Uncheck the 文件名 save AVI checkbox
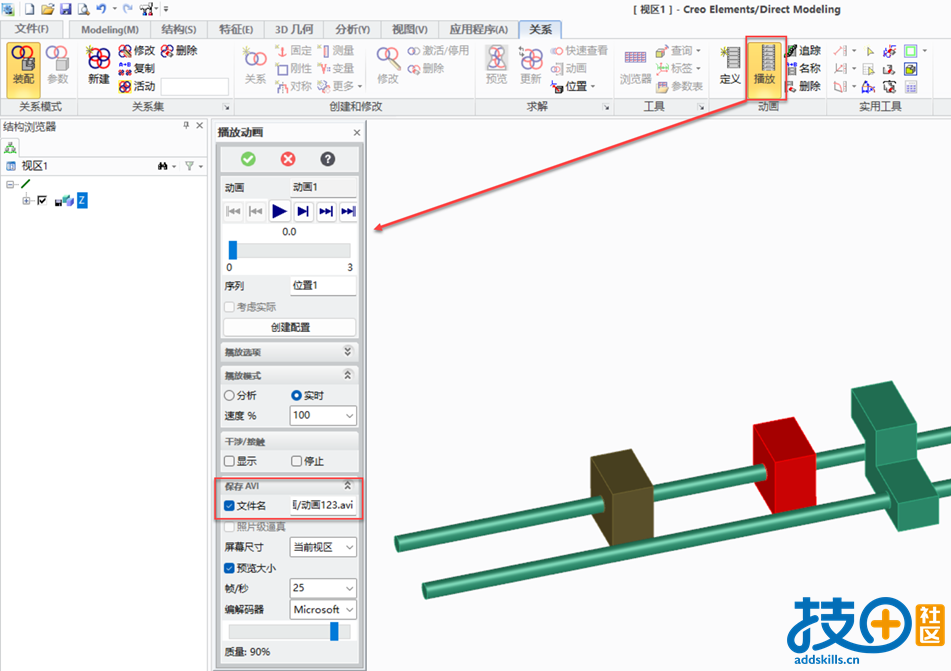Viewport: 951px width, 671px height. click(229, 505)
